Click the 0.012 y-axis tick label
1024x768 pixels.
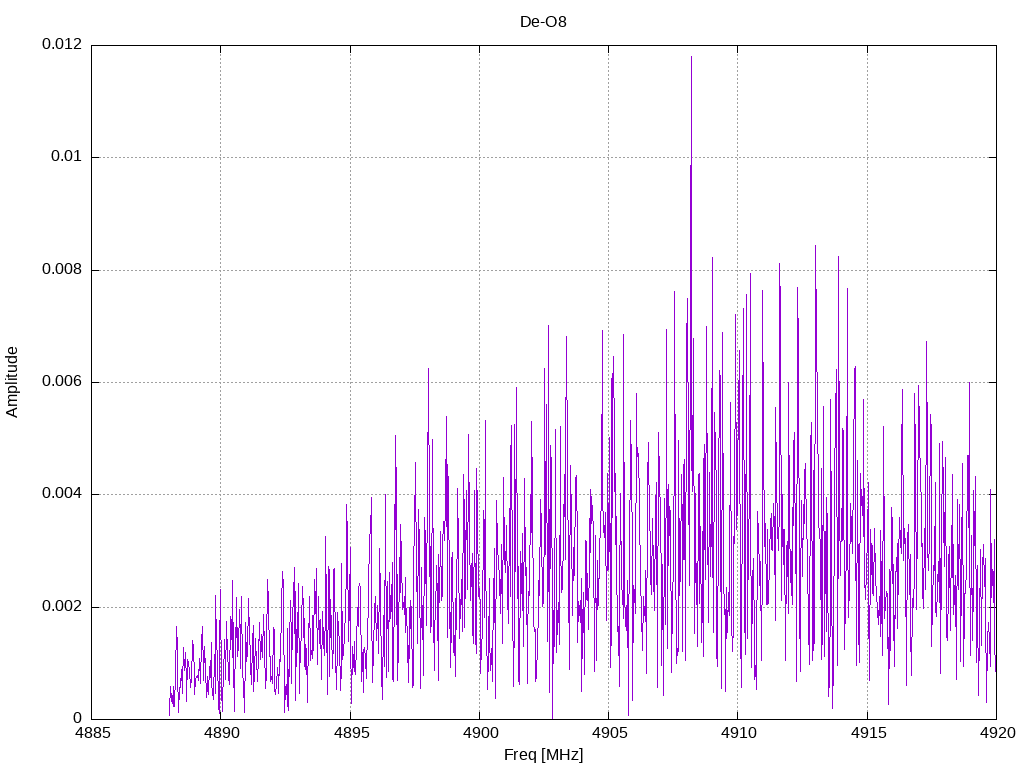[x=62, y=44]
